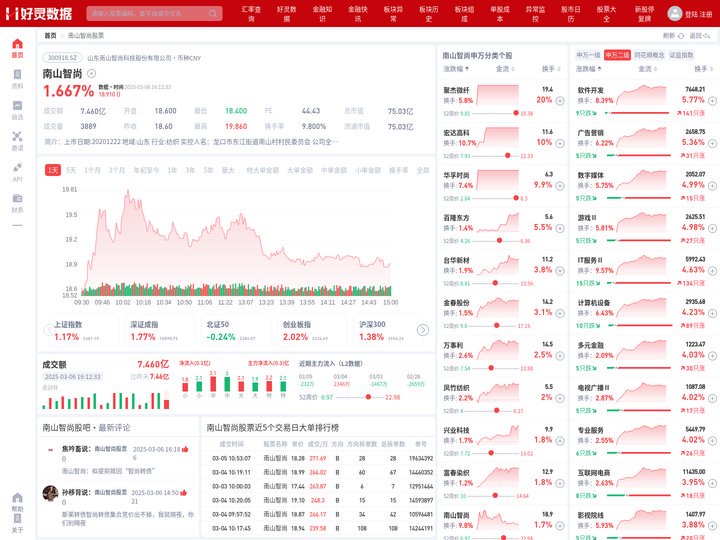Select the 1年 chart range
Image resolution: width=720 pixels, height=540 pixels.
172,170
